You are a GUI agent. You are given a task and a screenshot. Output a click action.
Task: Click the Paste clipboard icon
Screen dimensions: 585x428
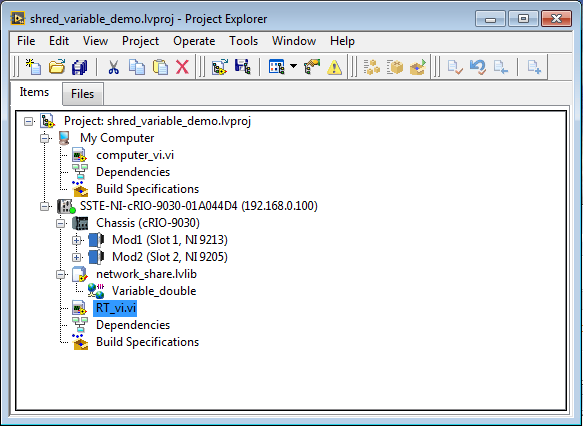pyautogui.click(x=160, y=67)
